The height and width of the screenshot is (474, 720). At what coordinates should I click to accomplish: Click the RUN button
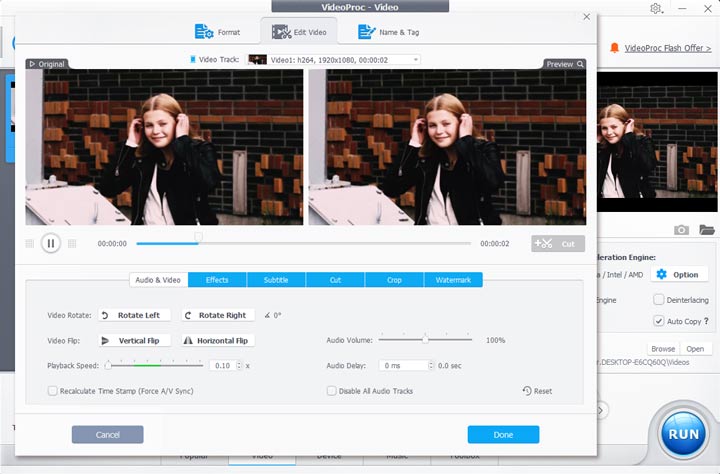click(683, 434)
